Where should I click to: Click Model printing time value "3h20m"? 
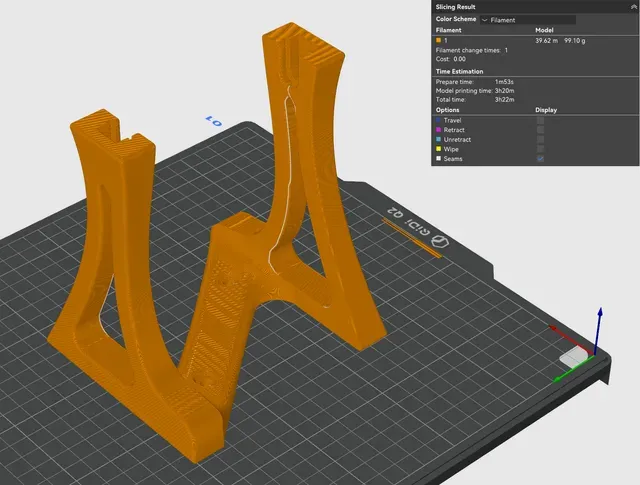click(x=504, y=91)
